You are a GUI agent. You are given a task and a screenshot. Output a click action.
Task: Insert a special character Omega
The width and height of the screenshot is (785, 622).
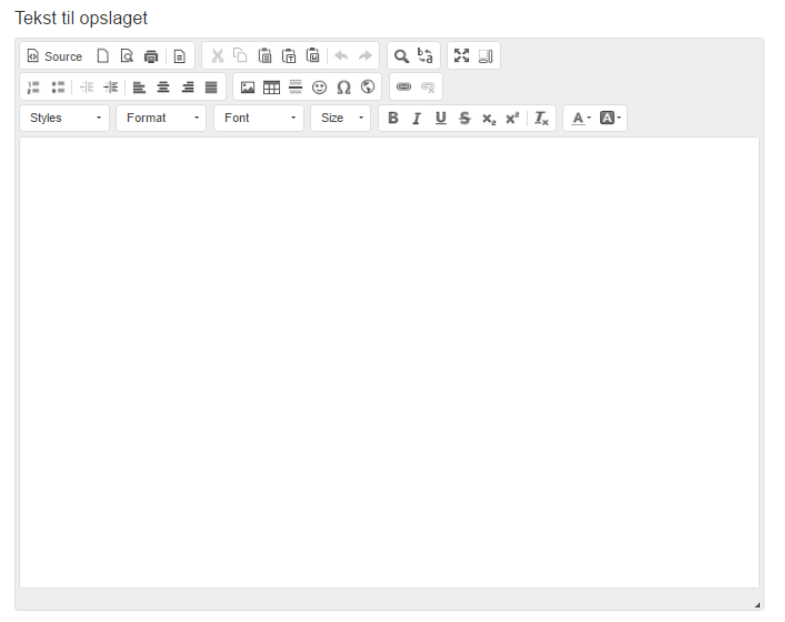click(x=343, y=87)
